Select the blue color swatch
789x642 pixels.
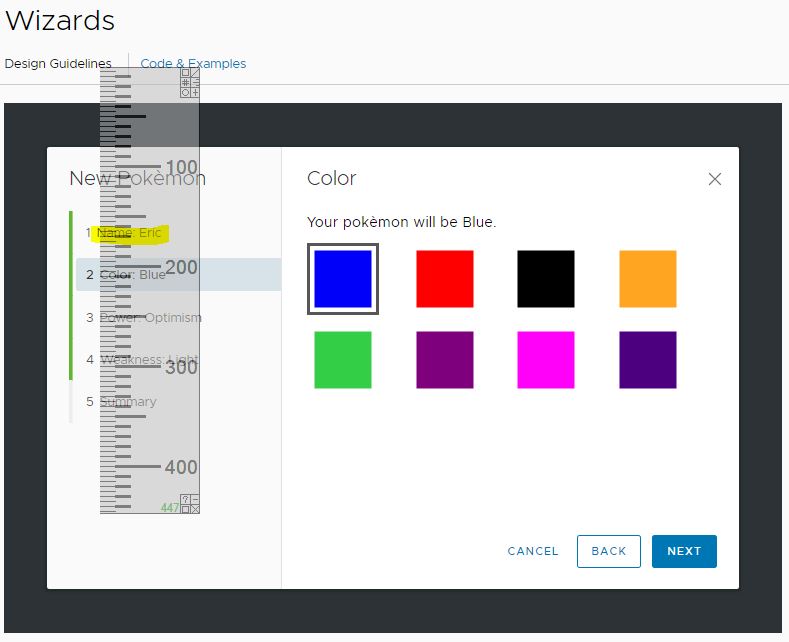coord(343,279)
